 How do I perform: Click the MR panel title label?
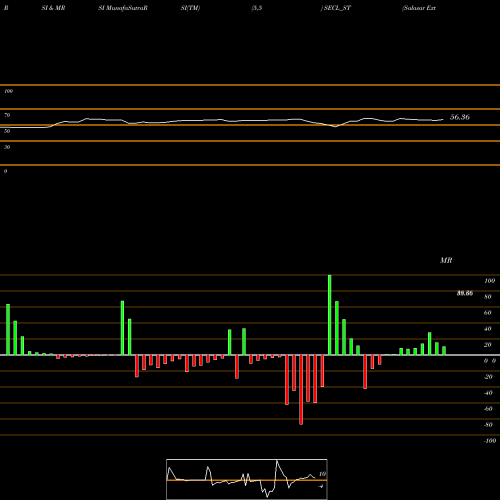click(x=446, y=260)
